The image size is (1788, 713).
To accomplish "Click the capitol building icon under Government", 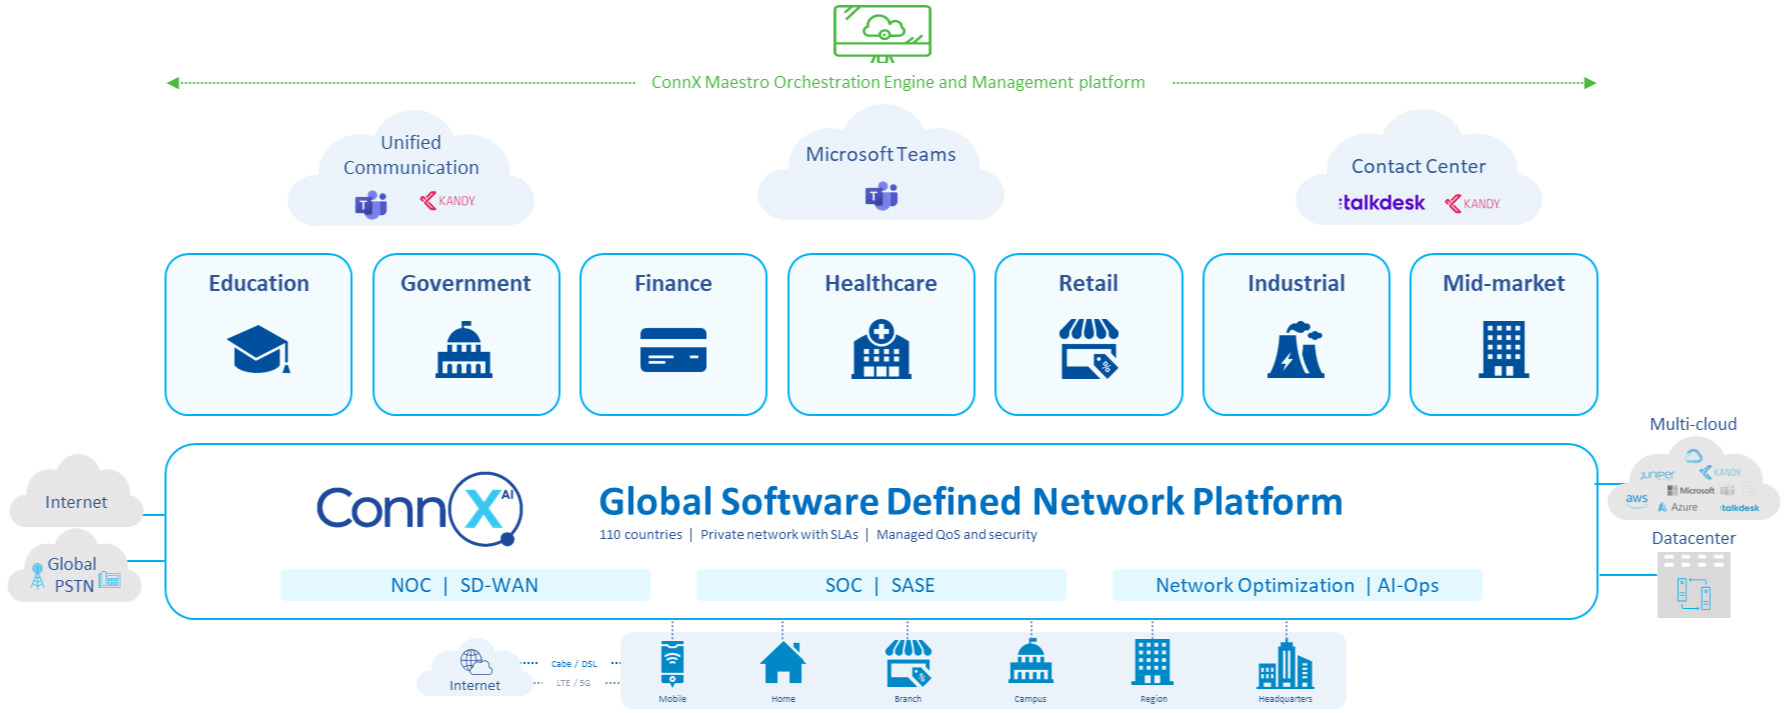I will click(x=464, y=349).
